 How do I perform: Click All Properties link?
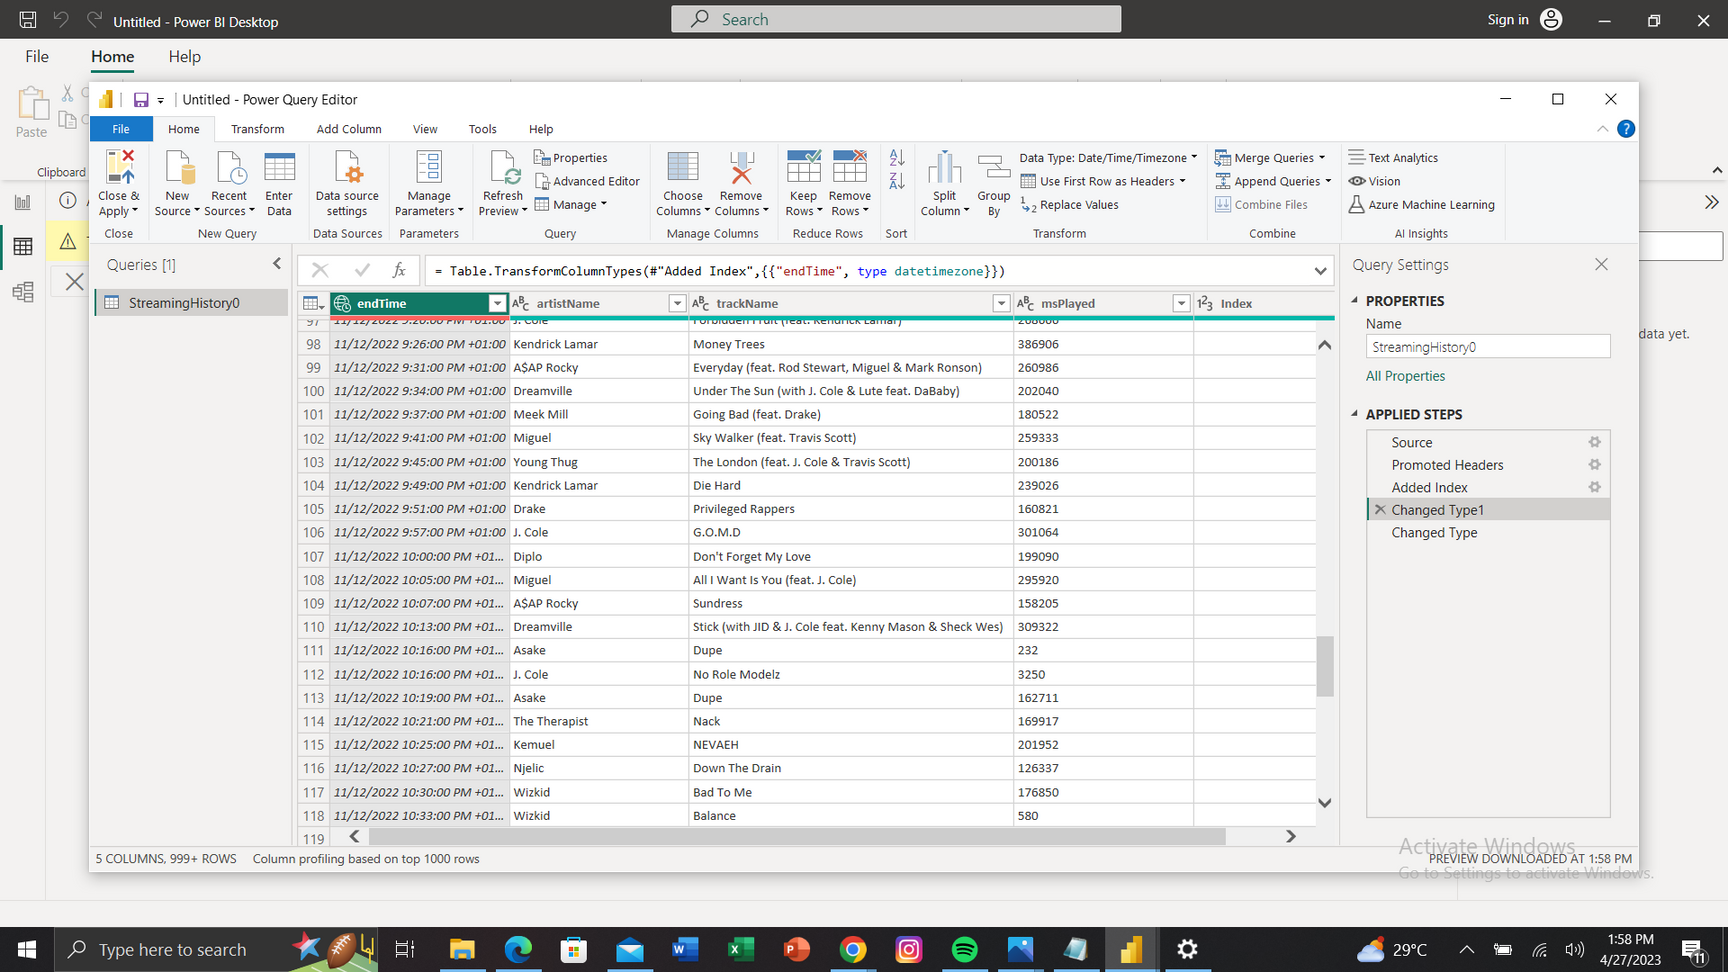1405,376
